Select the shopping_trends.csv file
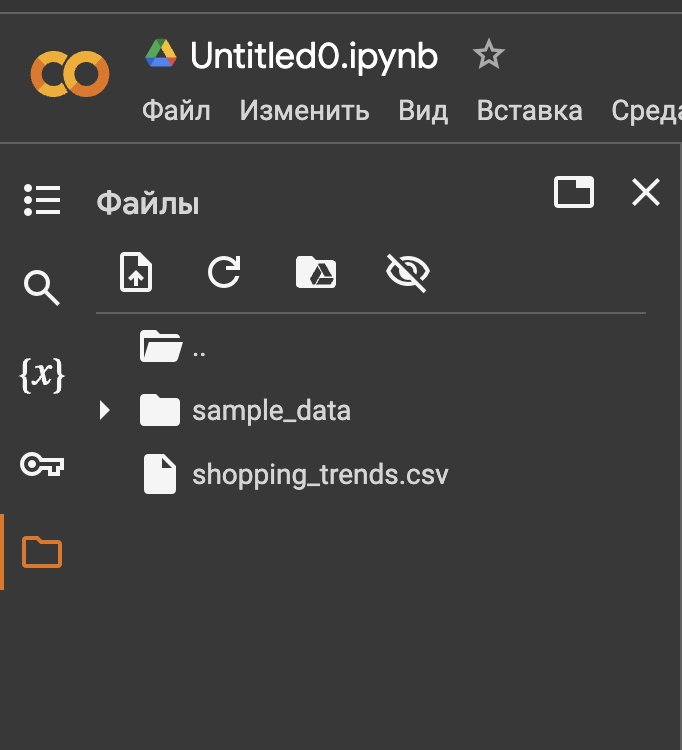The width and height of the screenshot is (682, 750). pyautogui.click(x=319, y=474)
